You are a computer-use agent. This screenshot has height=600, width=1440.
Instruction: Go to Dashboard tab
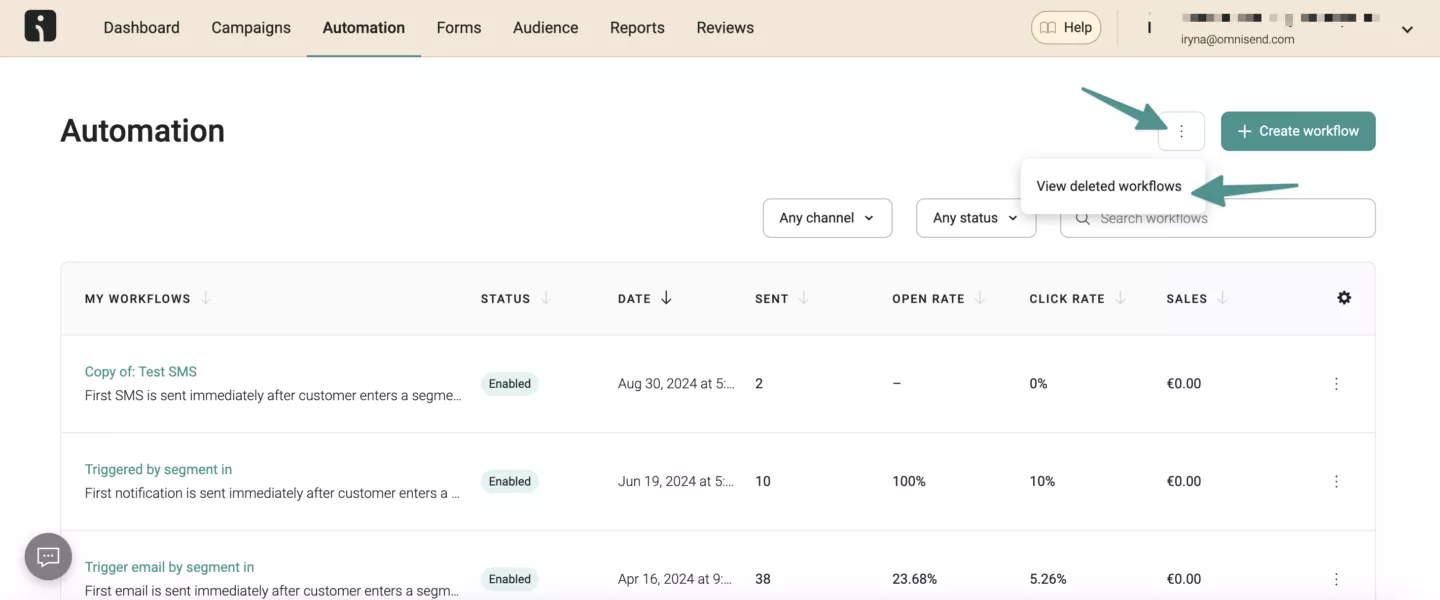pos(142,28)
